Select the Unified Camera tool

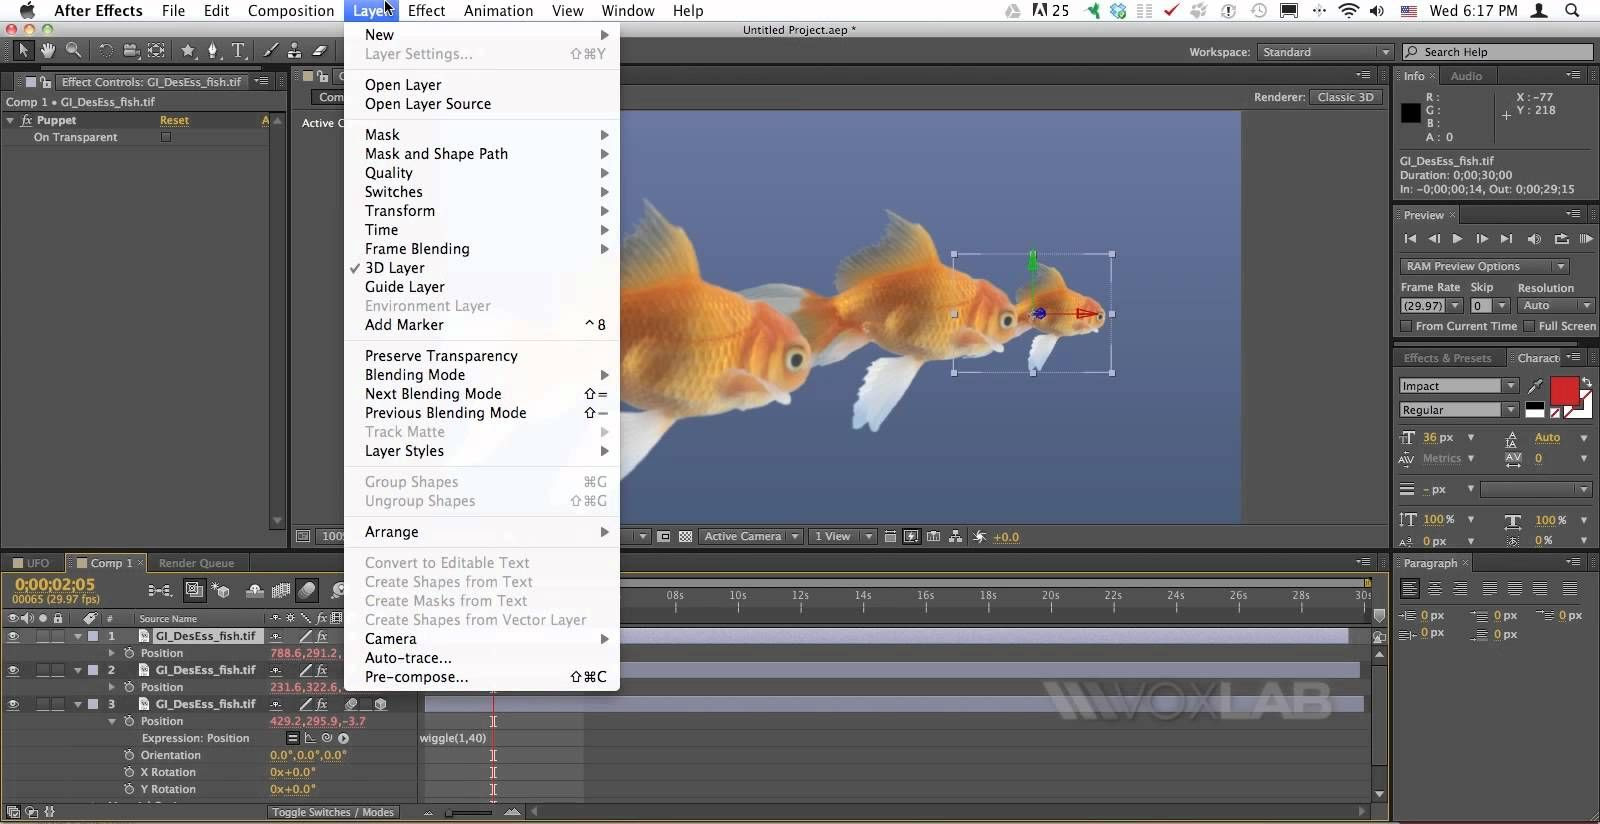pos(131,50)
